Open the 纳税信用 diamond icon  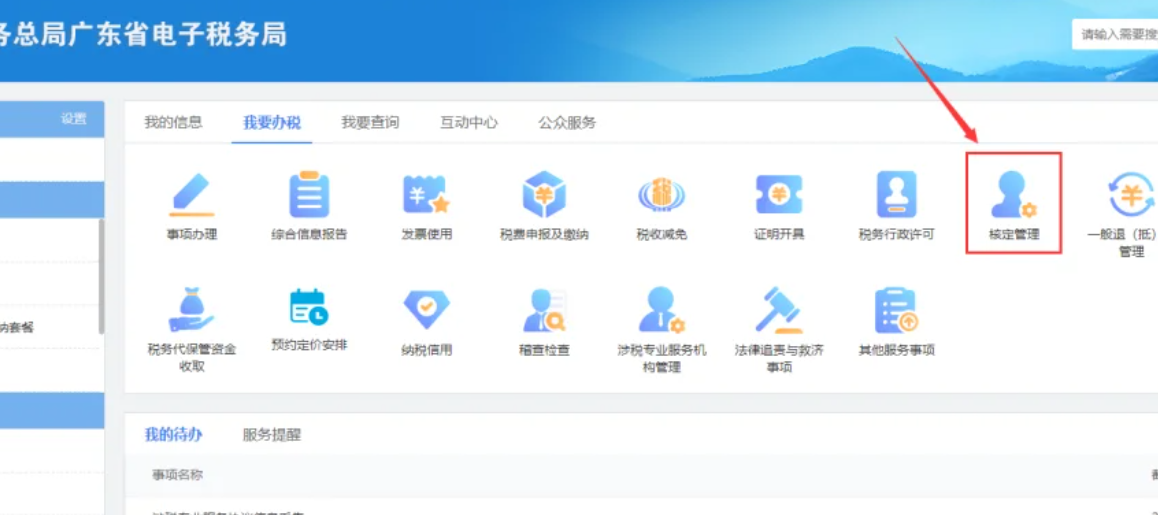tap(426, 310)
